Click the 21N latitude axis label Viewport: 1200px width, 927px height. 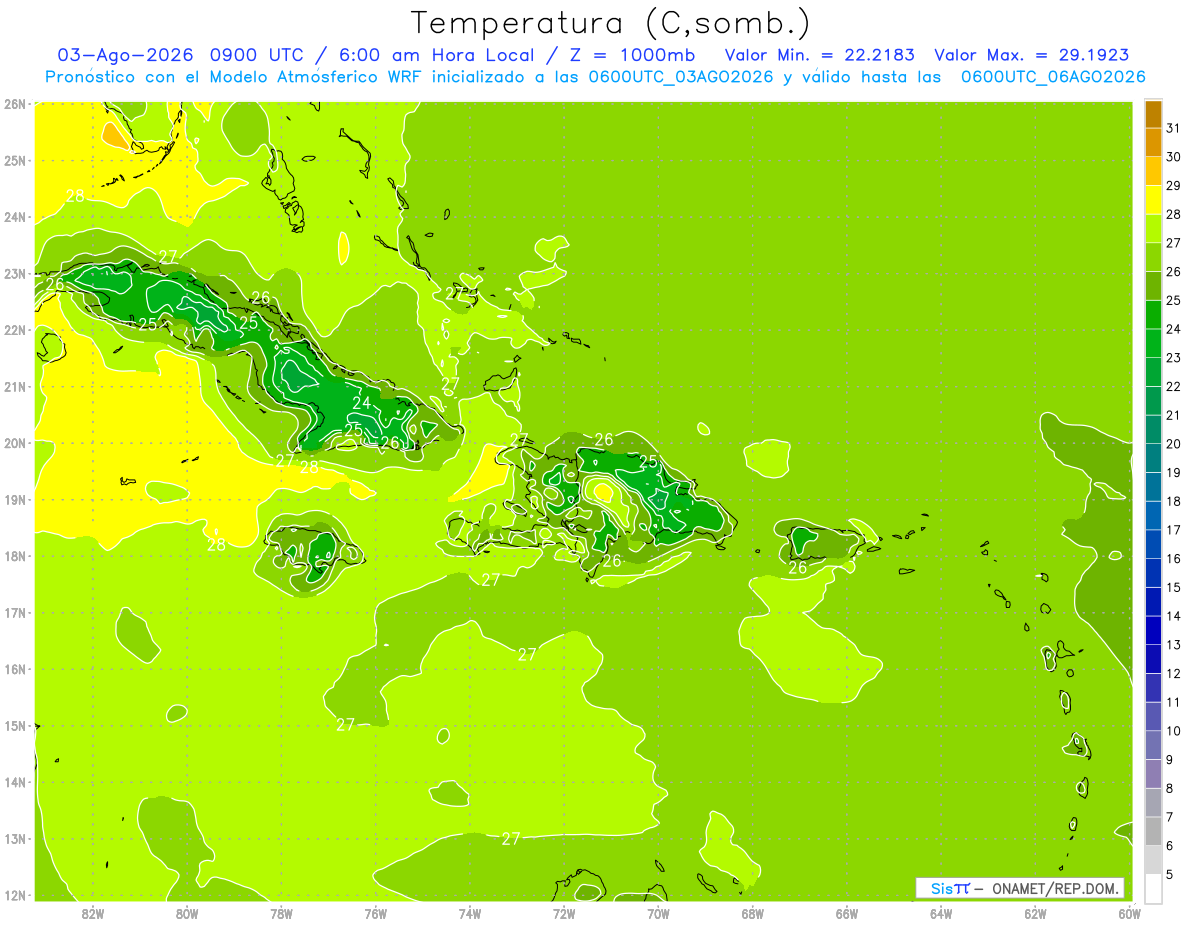(x=15, y=386)
